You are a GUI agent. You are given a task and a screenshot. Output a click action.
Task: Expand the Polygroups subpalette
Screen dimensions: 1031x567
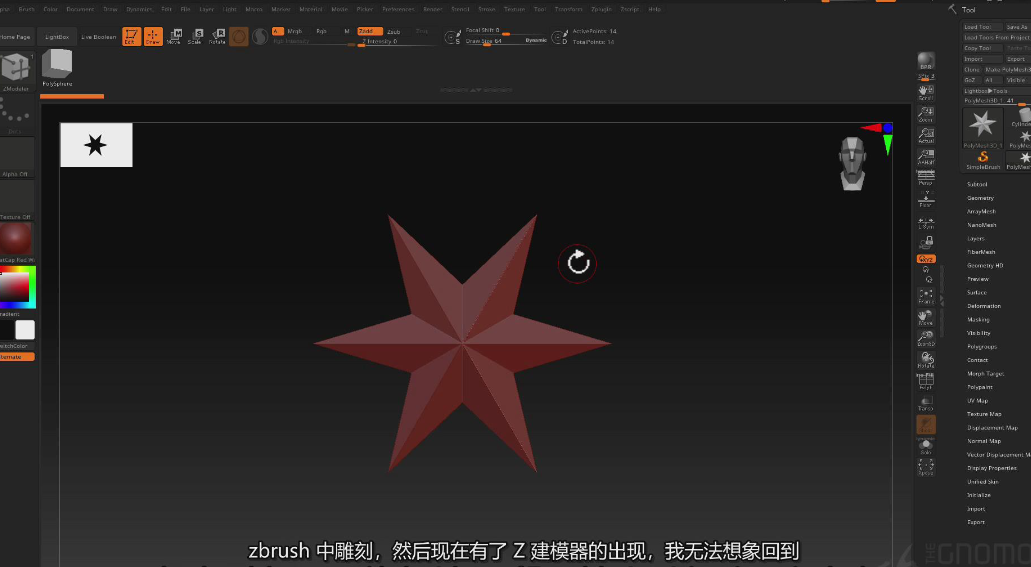982,347
